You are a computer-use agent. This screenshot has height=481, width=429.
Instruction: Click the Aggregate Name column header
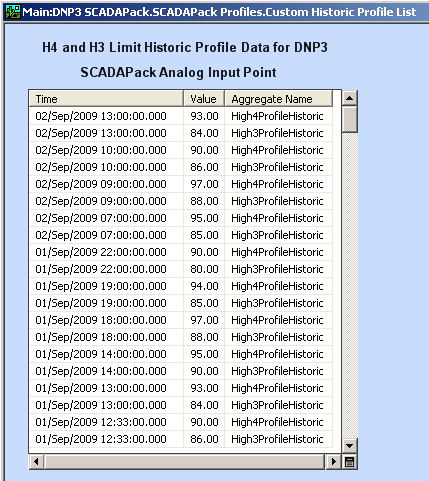pos(279,99)
